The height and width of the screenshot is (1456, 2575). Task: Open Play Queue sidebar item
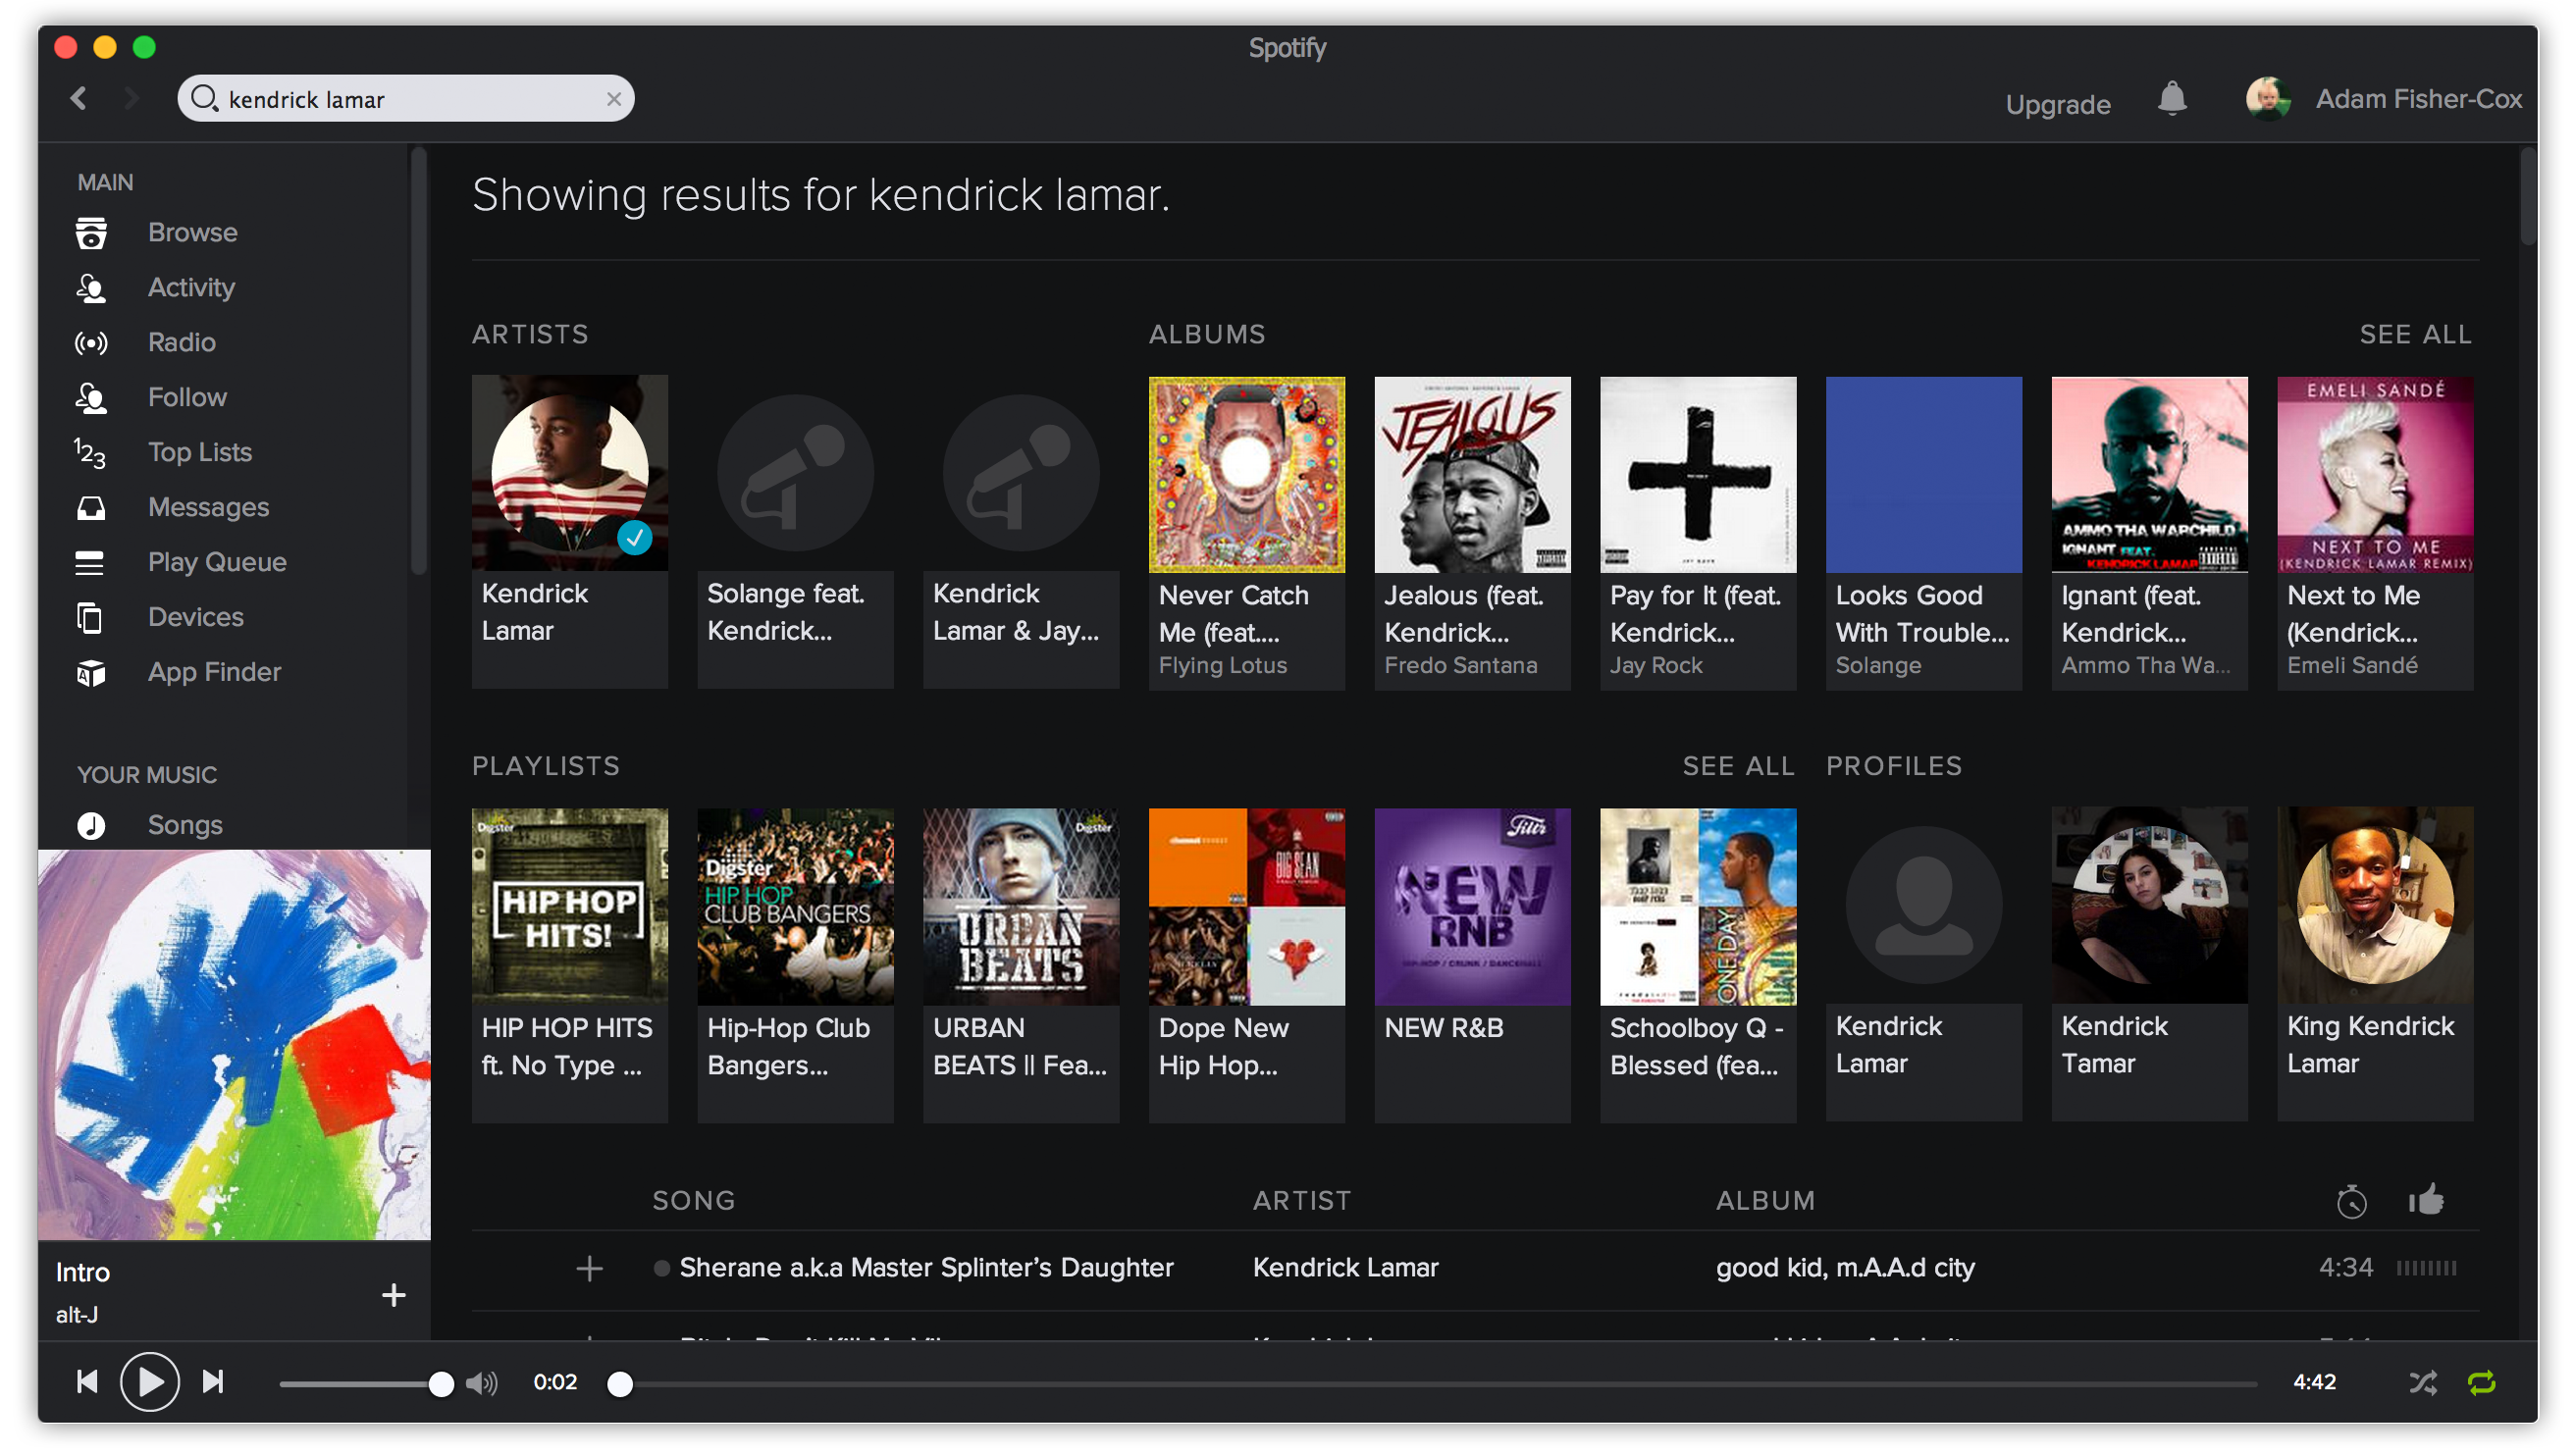[x=217, y=562]
